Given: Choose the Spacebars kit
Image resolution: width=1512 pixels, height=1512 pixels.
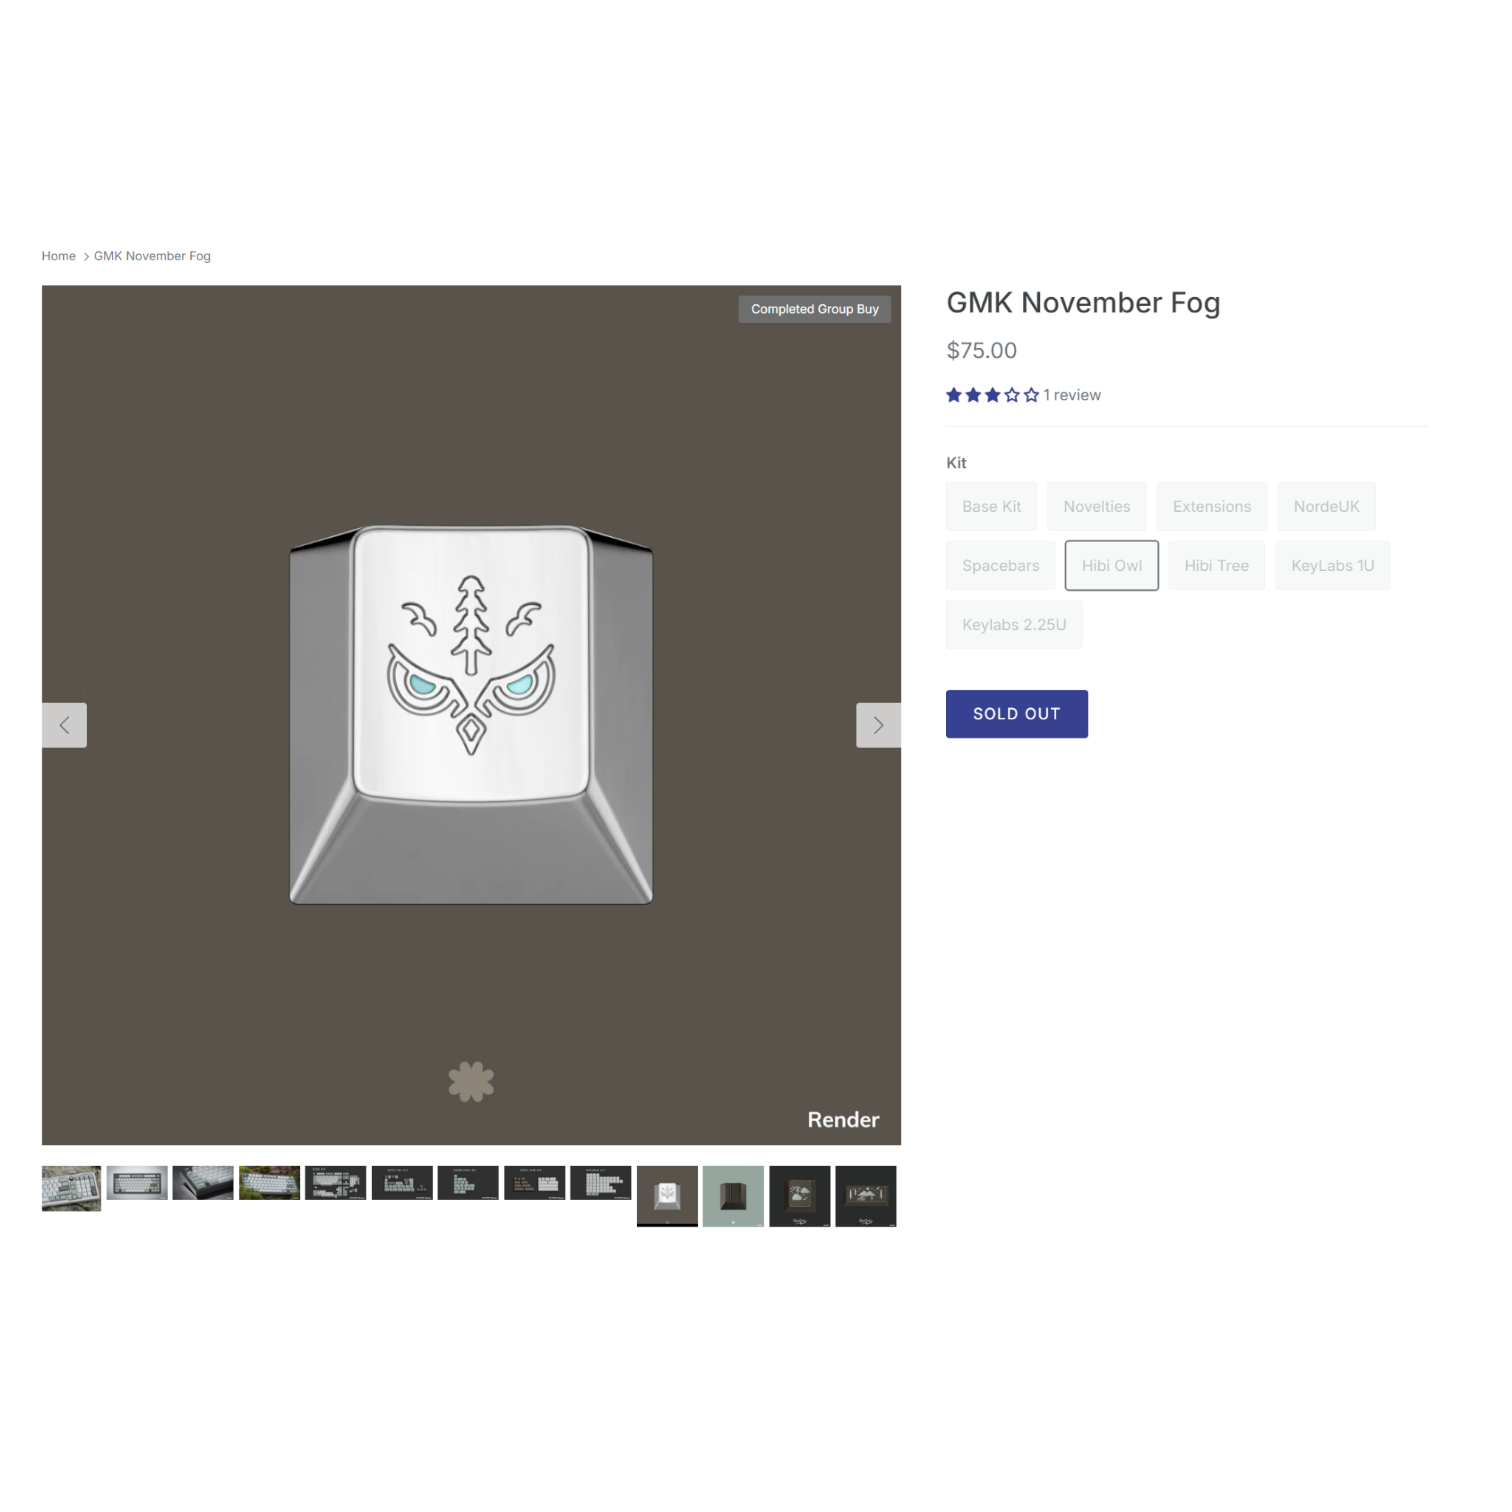Looking at the screenshot, I should tap(1000, 566).
